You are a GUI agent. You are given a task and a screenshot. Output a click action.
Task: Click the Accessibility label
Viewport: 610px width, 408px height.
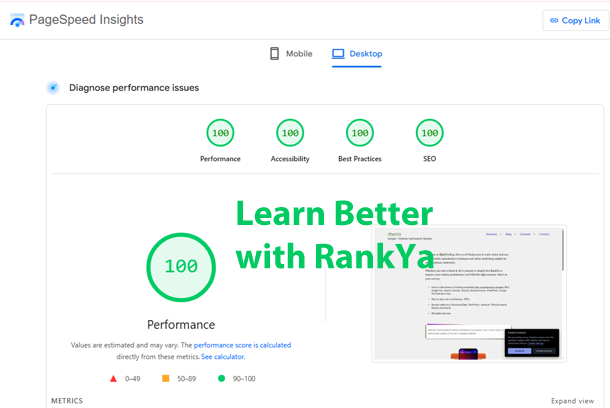[290, 159]
